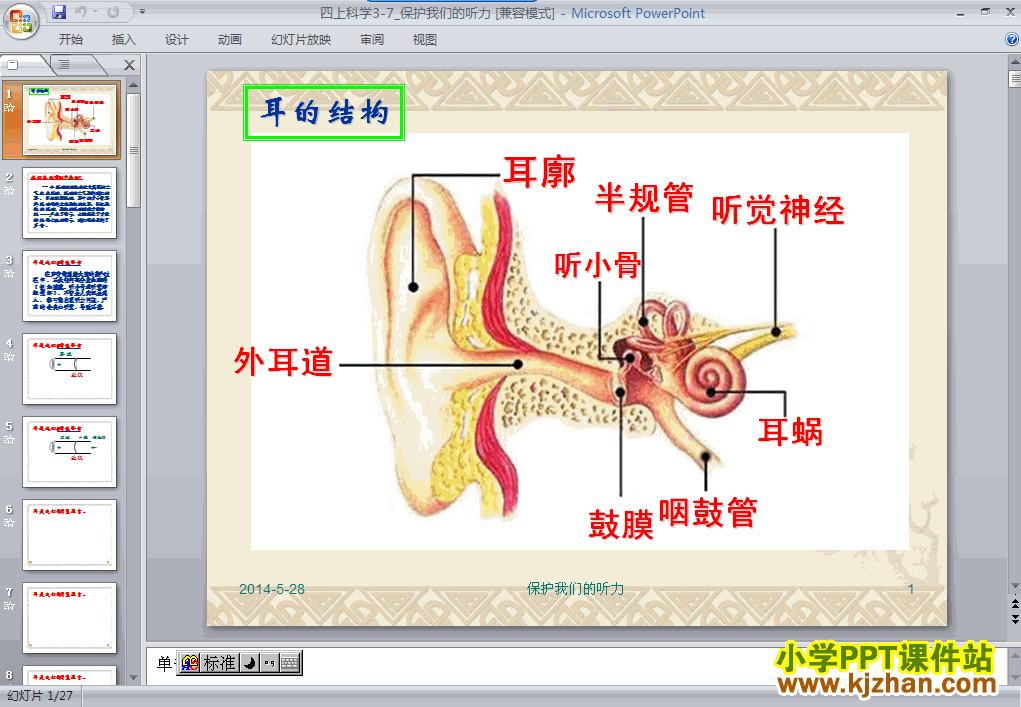Open the 设计 ribbon tab

click(x=176, y=40)
